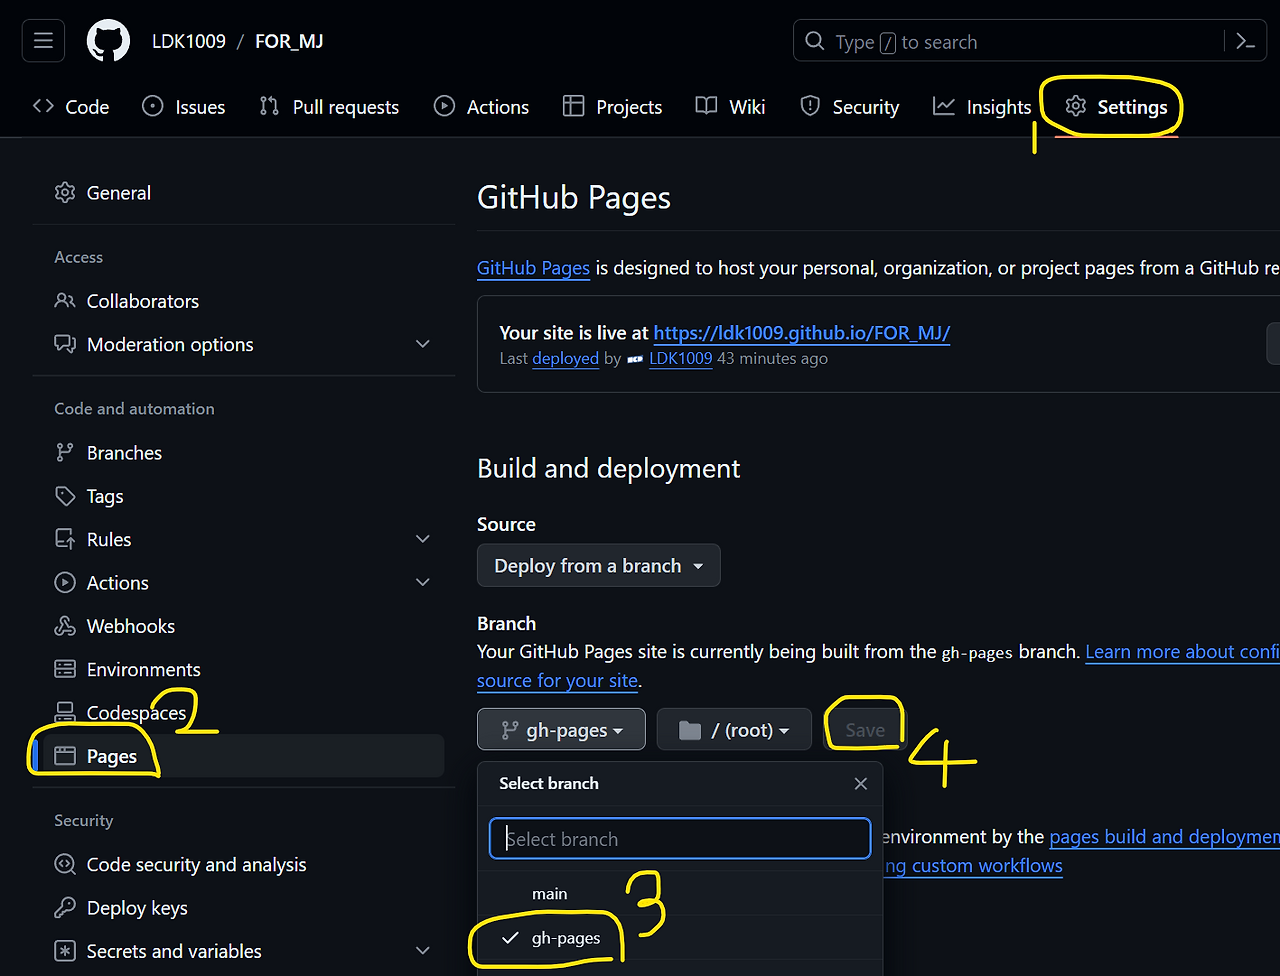Screen dimensions: 1280x976
Task: Open the hamburger navigation menu
Action: click(42, 40)
